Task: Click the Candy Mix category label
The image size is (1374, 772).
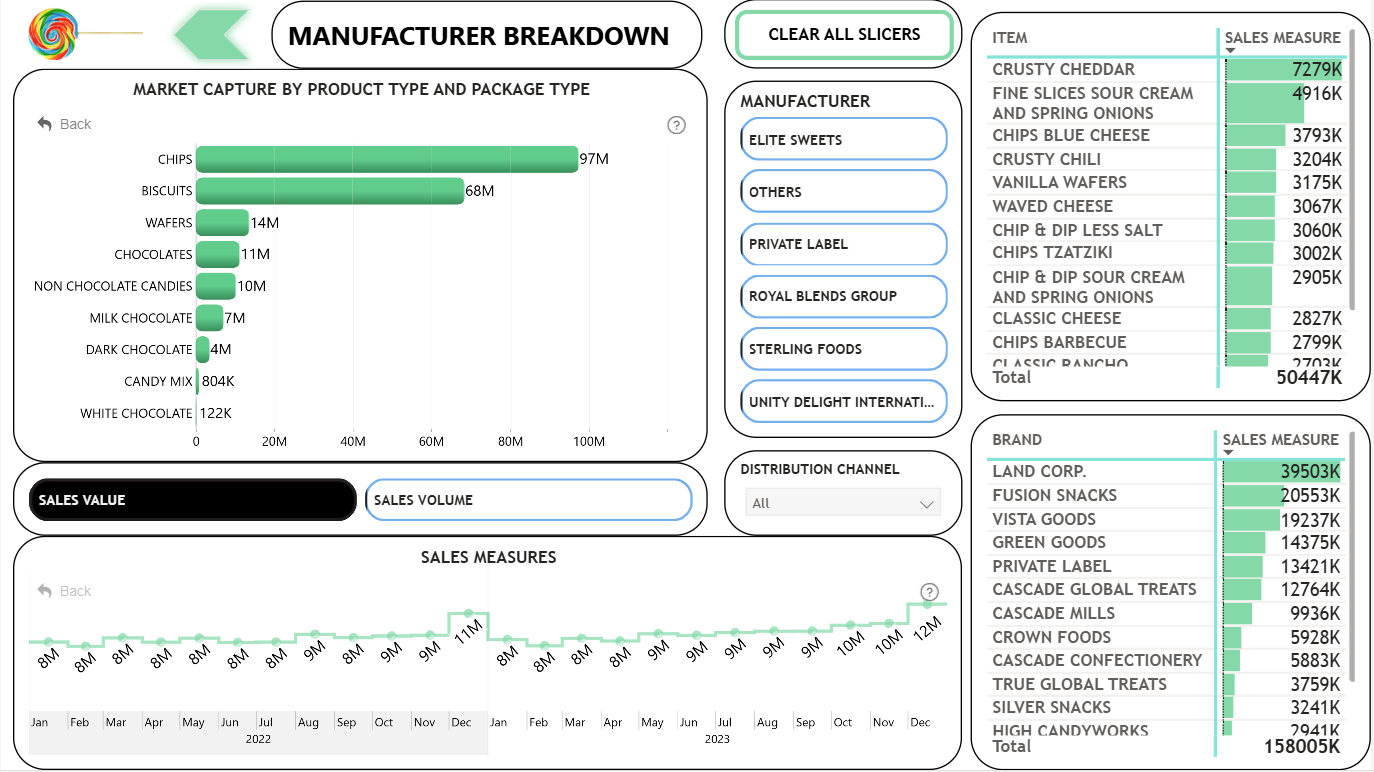Action: (158, 381)
